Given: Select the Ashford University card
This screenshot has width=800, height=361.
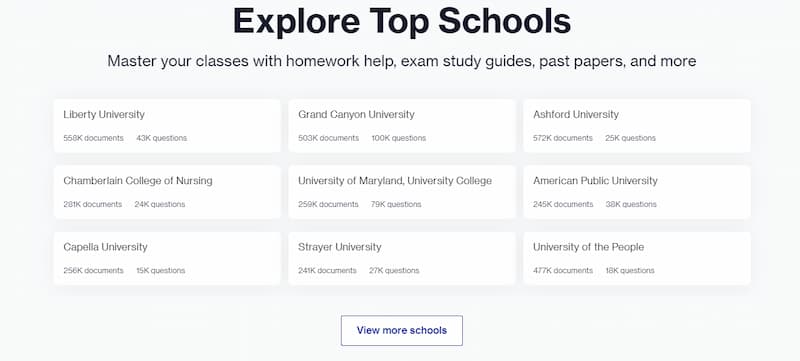Looking at the screenshot, I should [637, 126].
